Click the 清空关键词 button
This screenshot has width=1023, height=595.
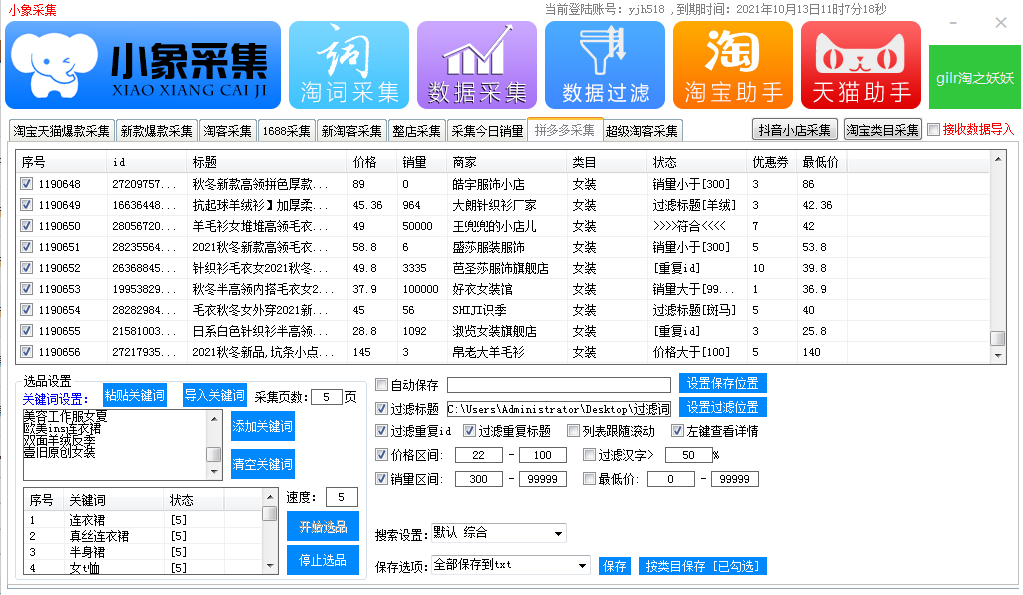262,464
